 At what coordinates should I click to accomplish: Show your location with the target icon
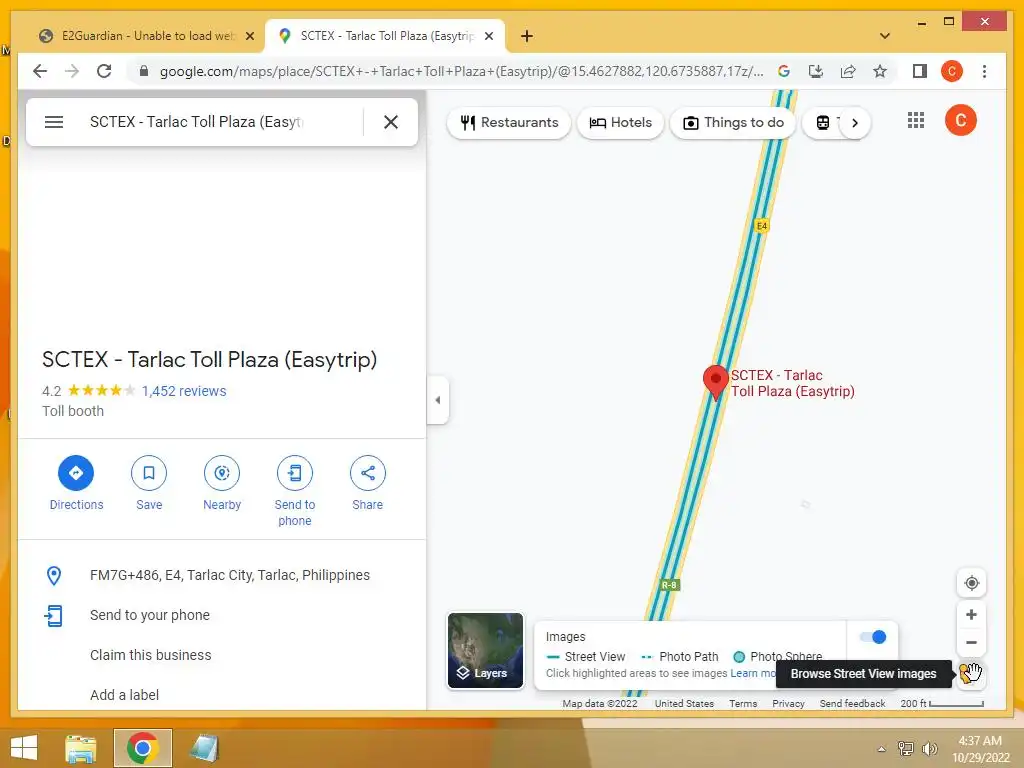pyautogui.click(x=971, y=583)
